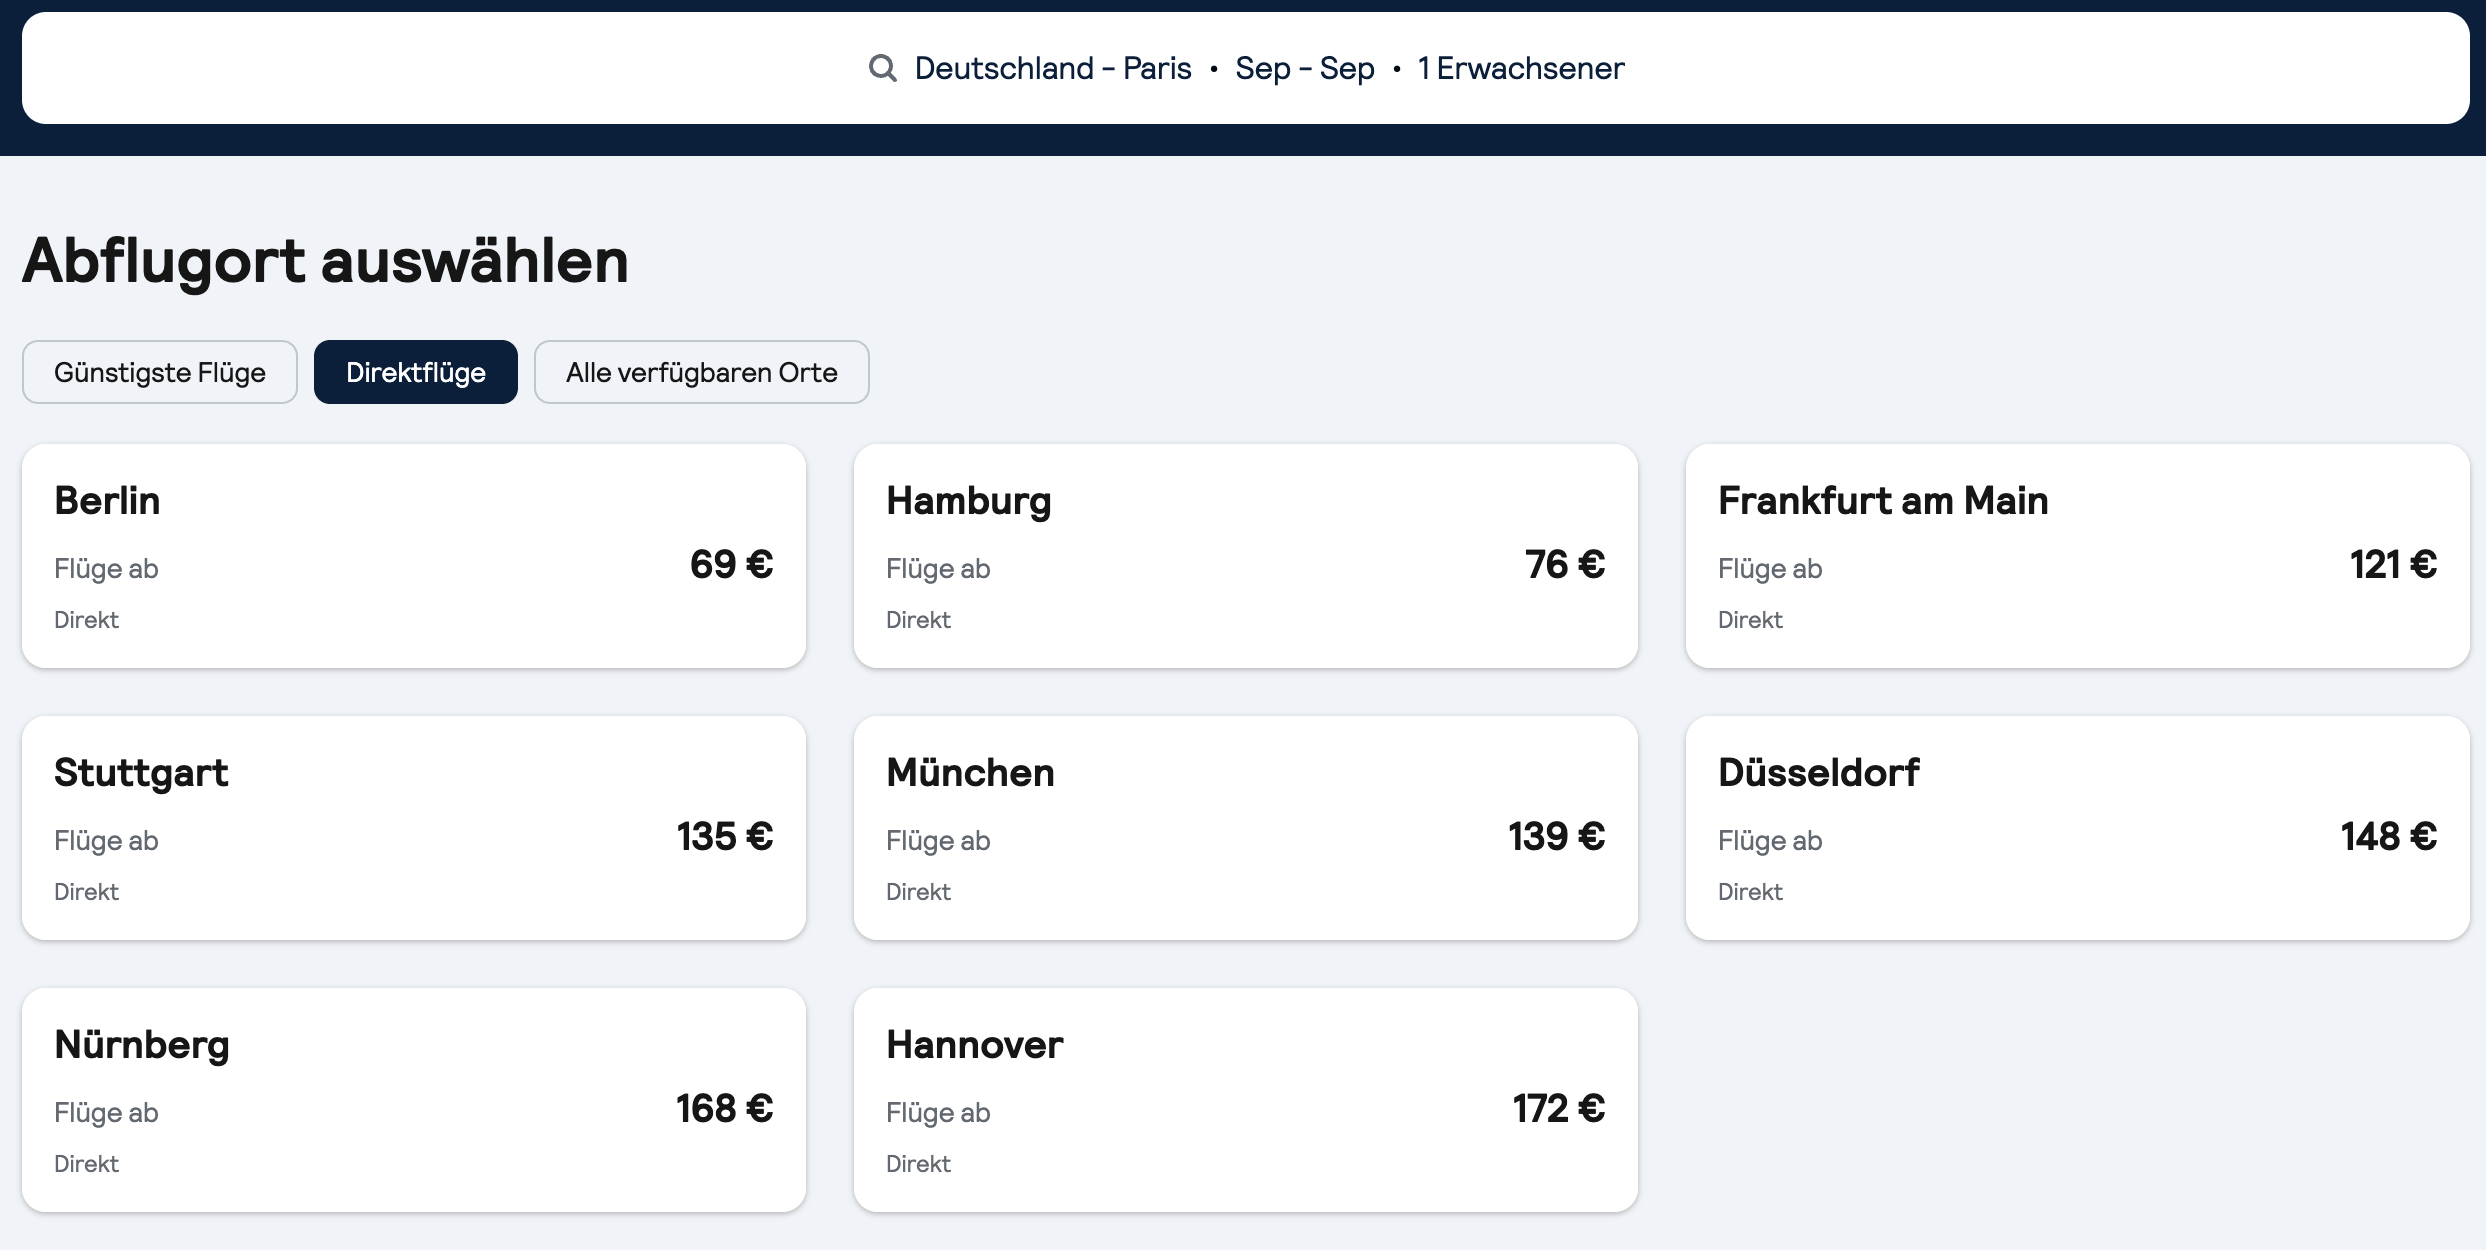Click the 121 € Frankfurt price
Image resolution: width=2486 pixels, height=1250 pixels.
tap(2392, 565)
